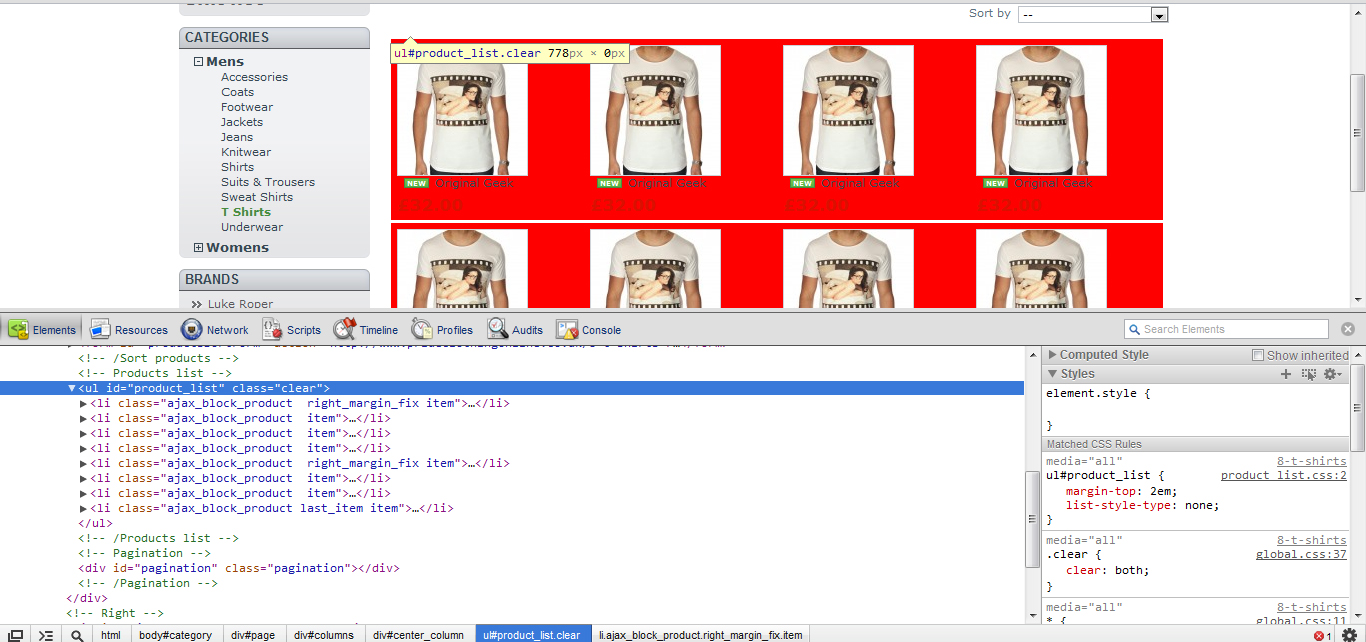1366x642 pixels.
Task: Select the html breadcrumb
Action: [x=111, y=635]
